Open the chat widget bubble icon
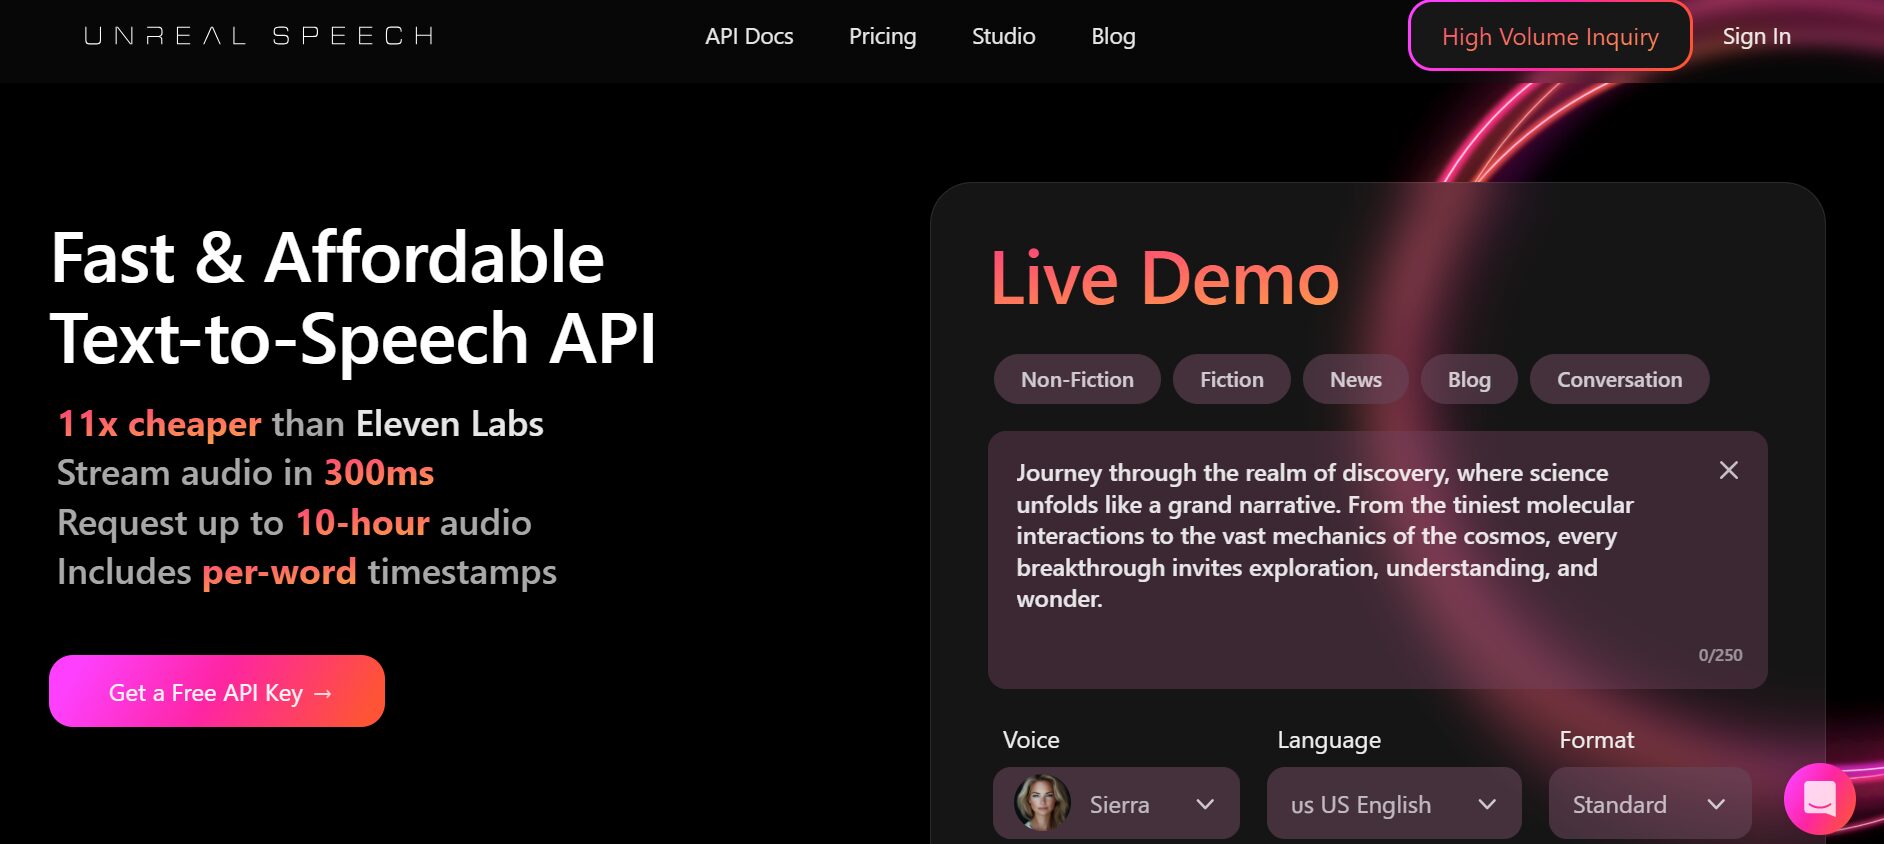This screenshot has width=1884, height=844. (1820, 799)
